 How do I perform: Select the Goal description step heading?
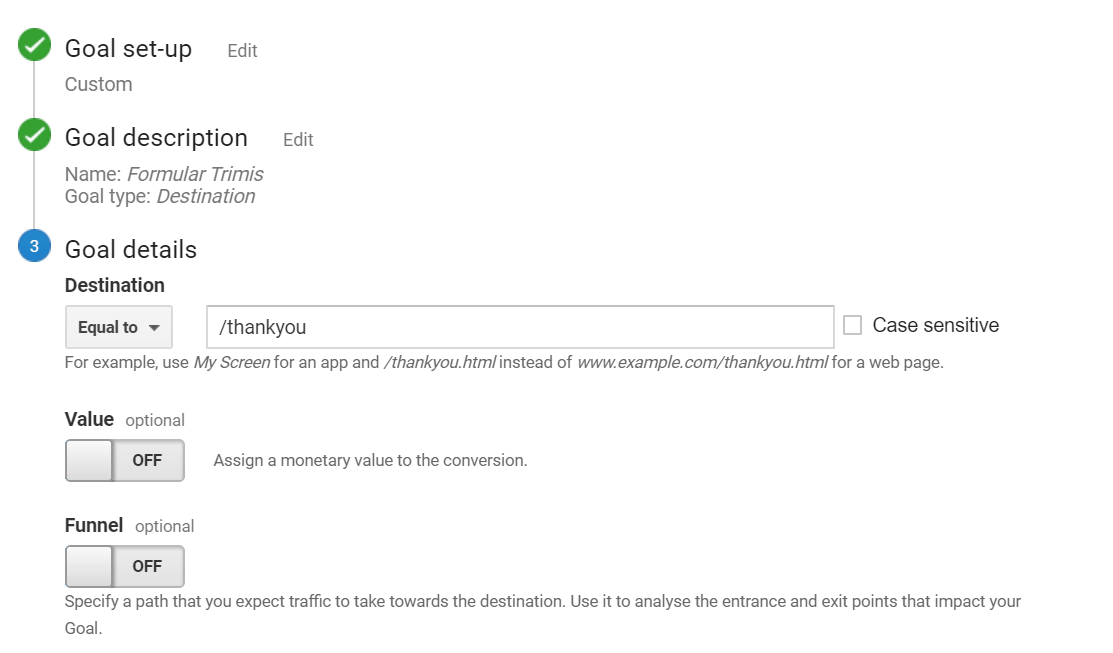pyautogui.click(x=156, y=138)
